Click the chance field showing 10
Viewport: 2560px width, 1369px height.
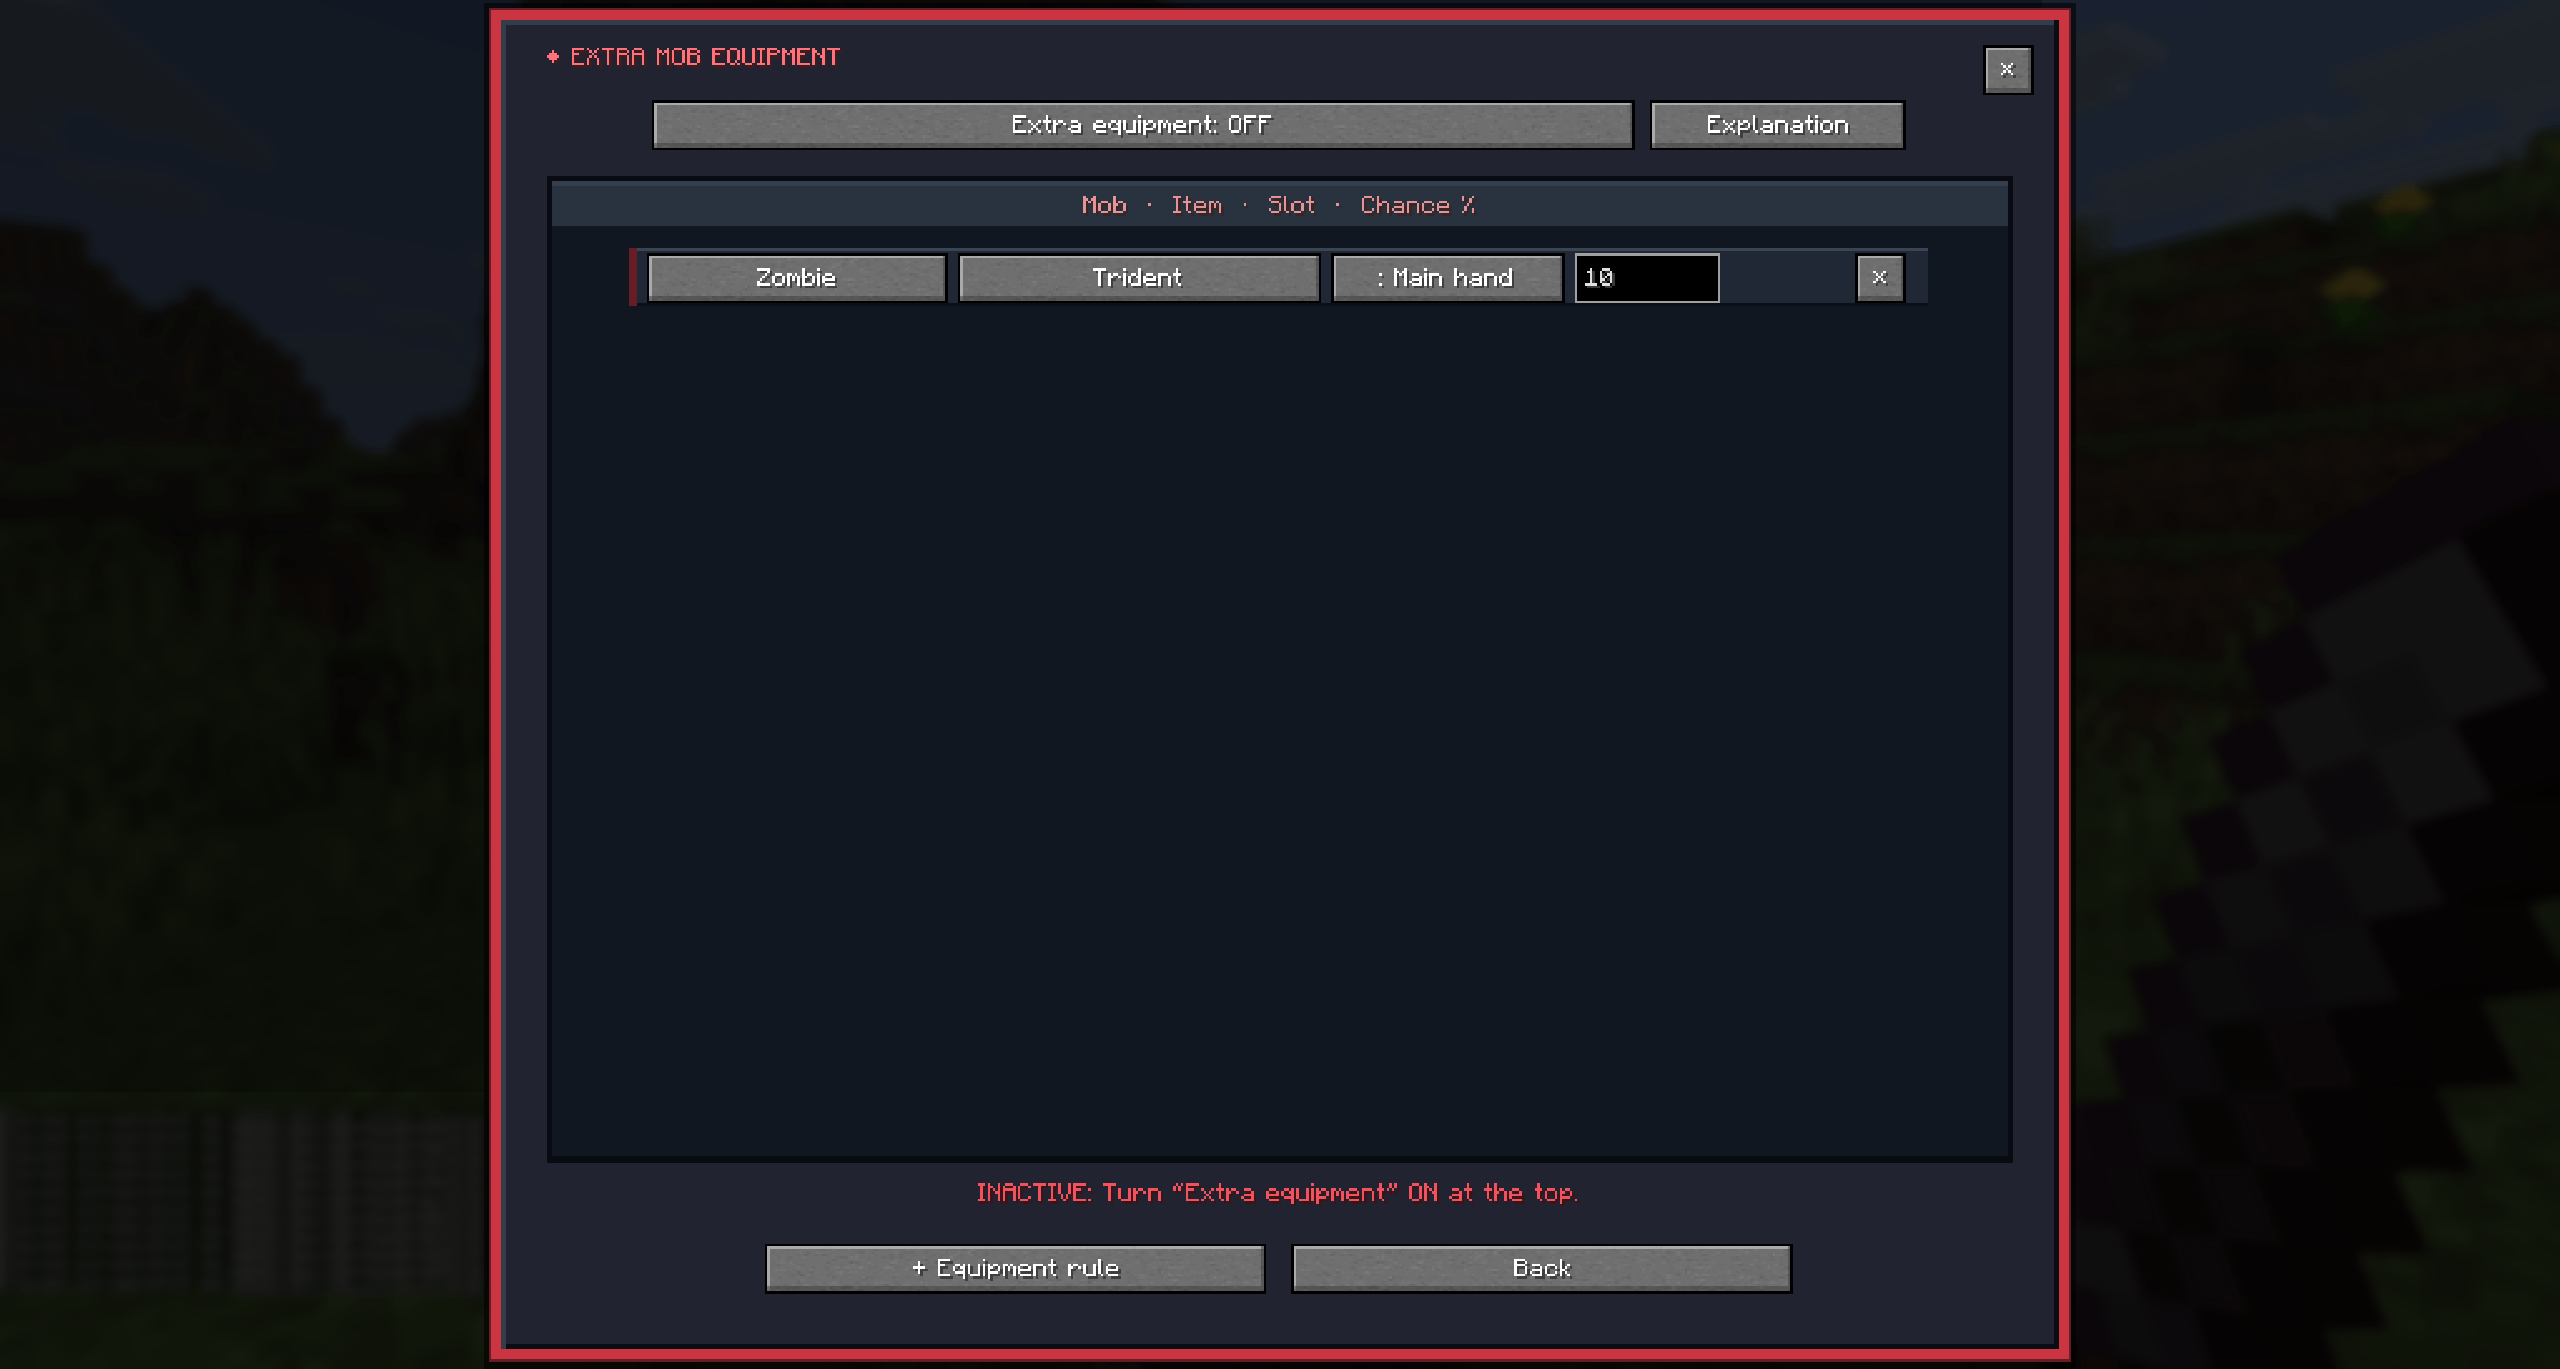pyautogui.click(x=1647, y=278)
